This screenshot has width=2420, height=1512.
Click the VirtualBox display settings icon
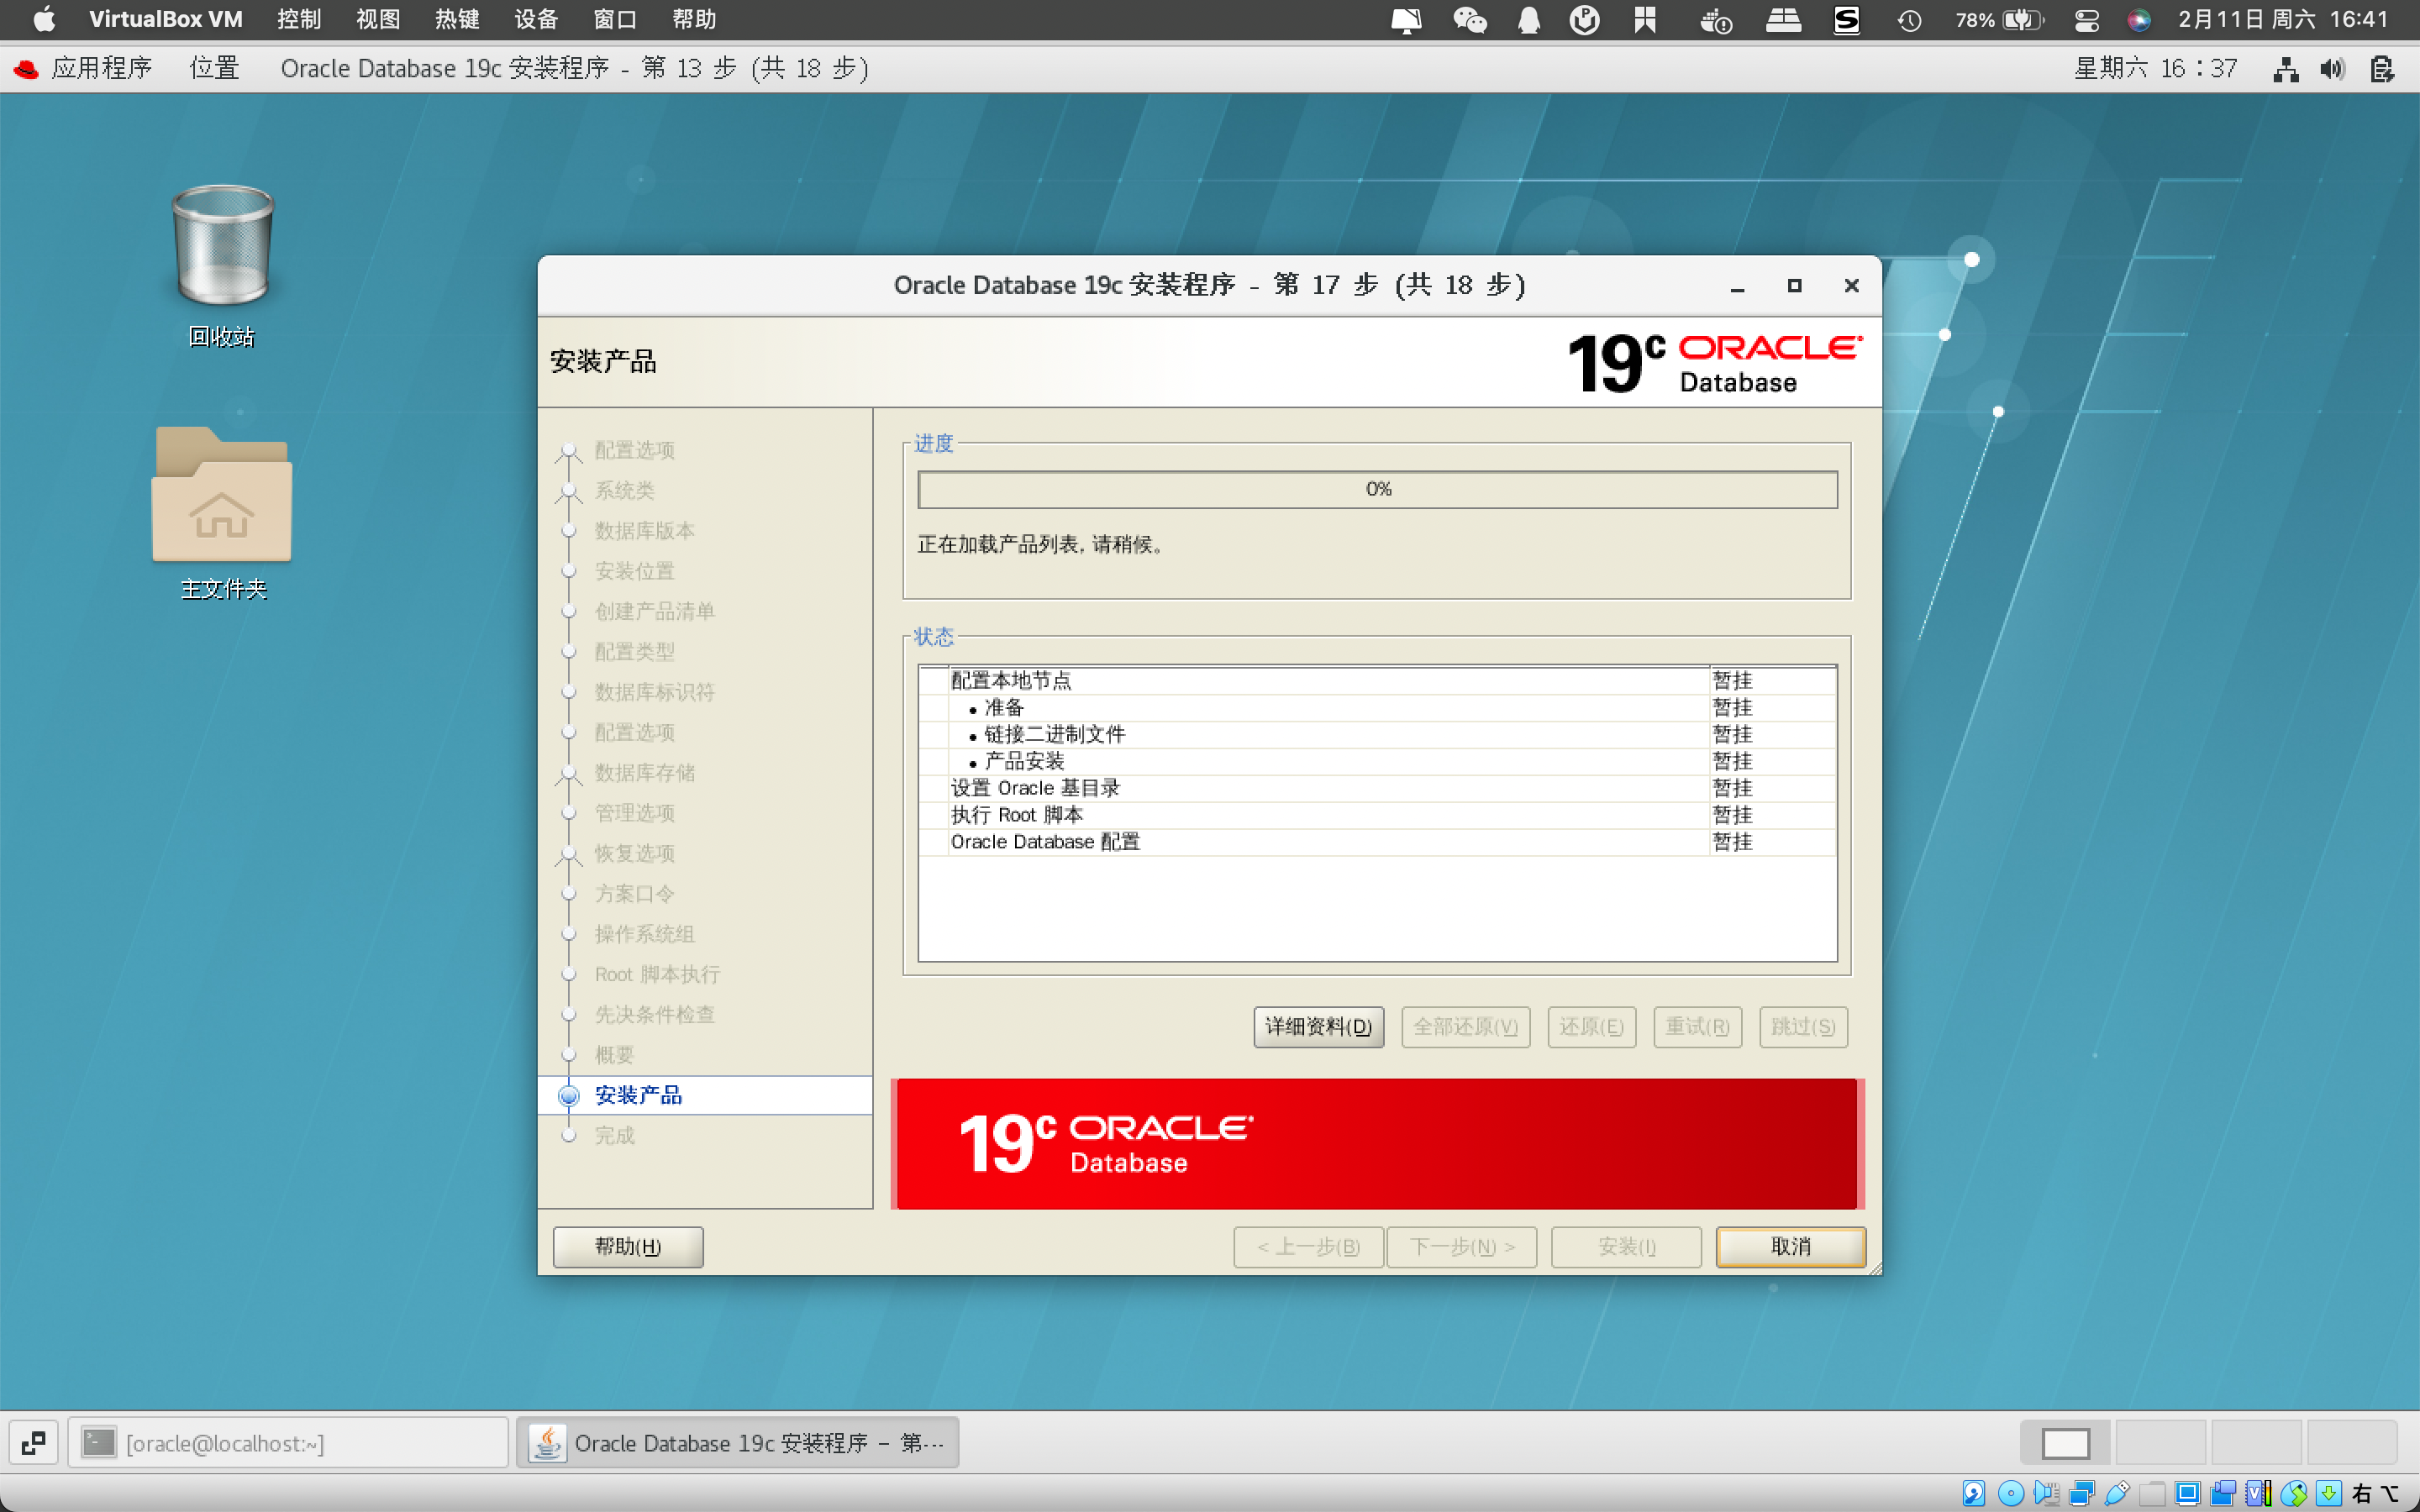(x=2187, y=1493)
